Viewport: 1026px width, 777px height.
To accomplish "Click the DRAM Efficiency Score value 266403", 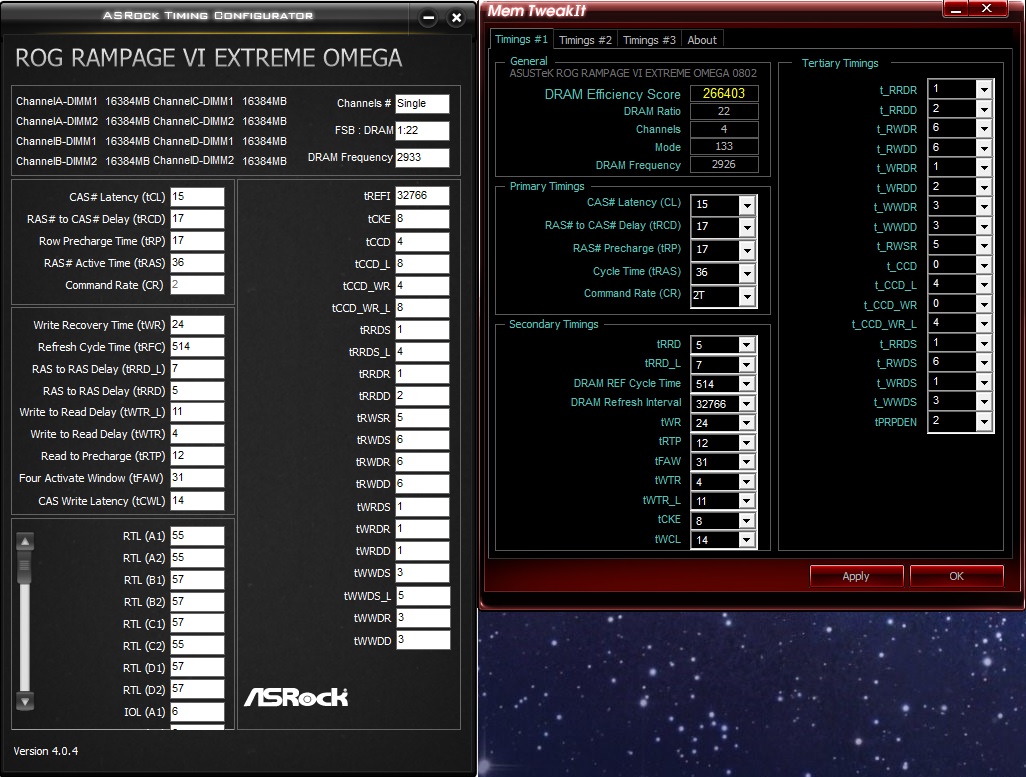I will [x=724, y=94].
